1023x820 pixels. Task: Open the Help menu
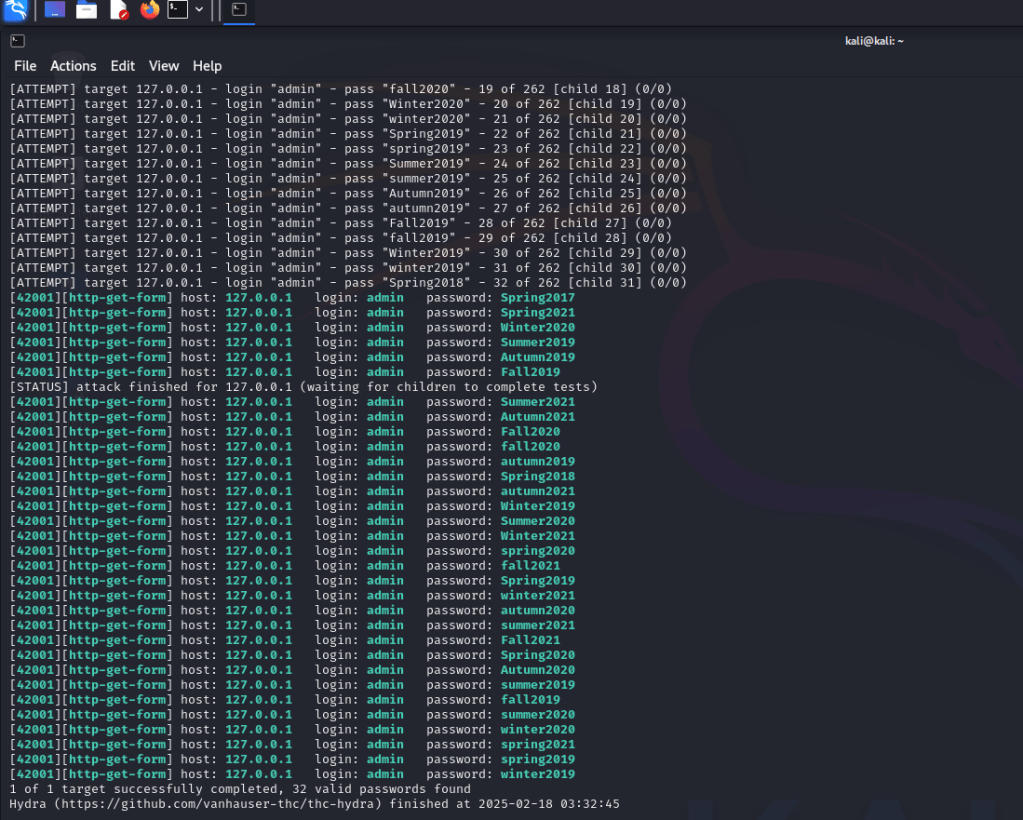[207, 66]
